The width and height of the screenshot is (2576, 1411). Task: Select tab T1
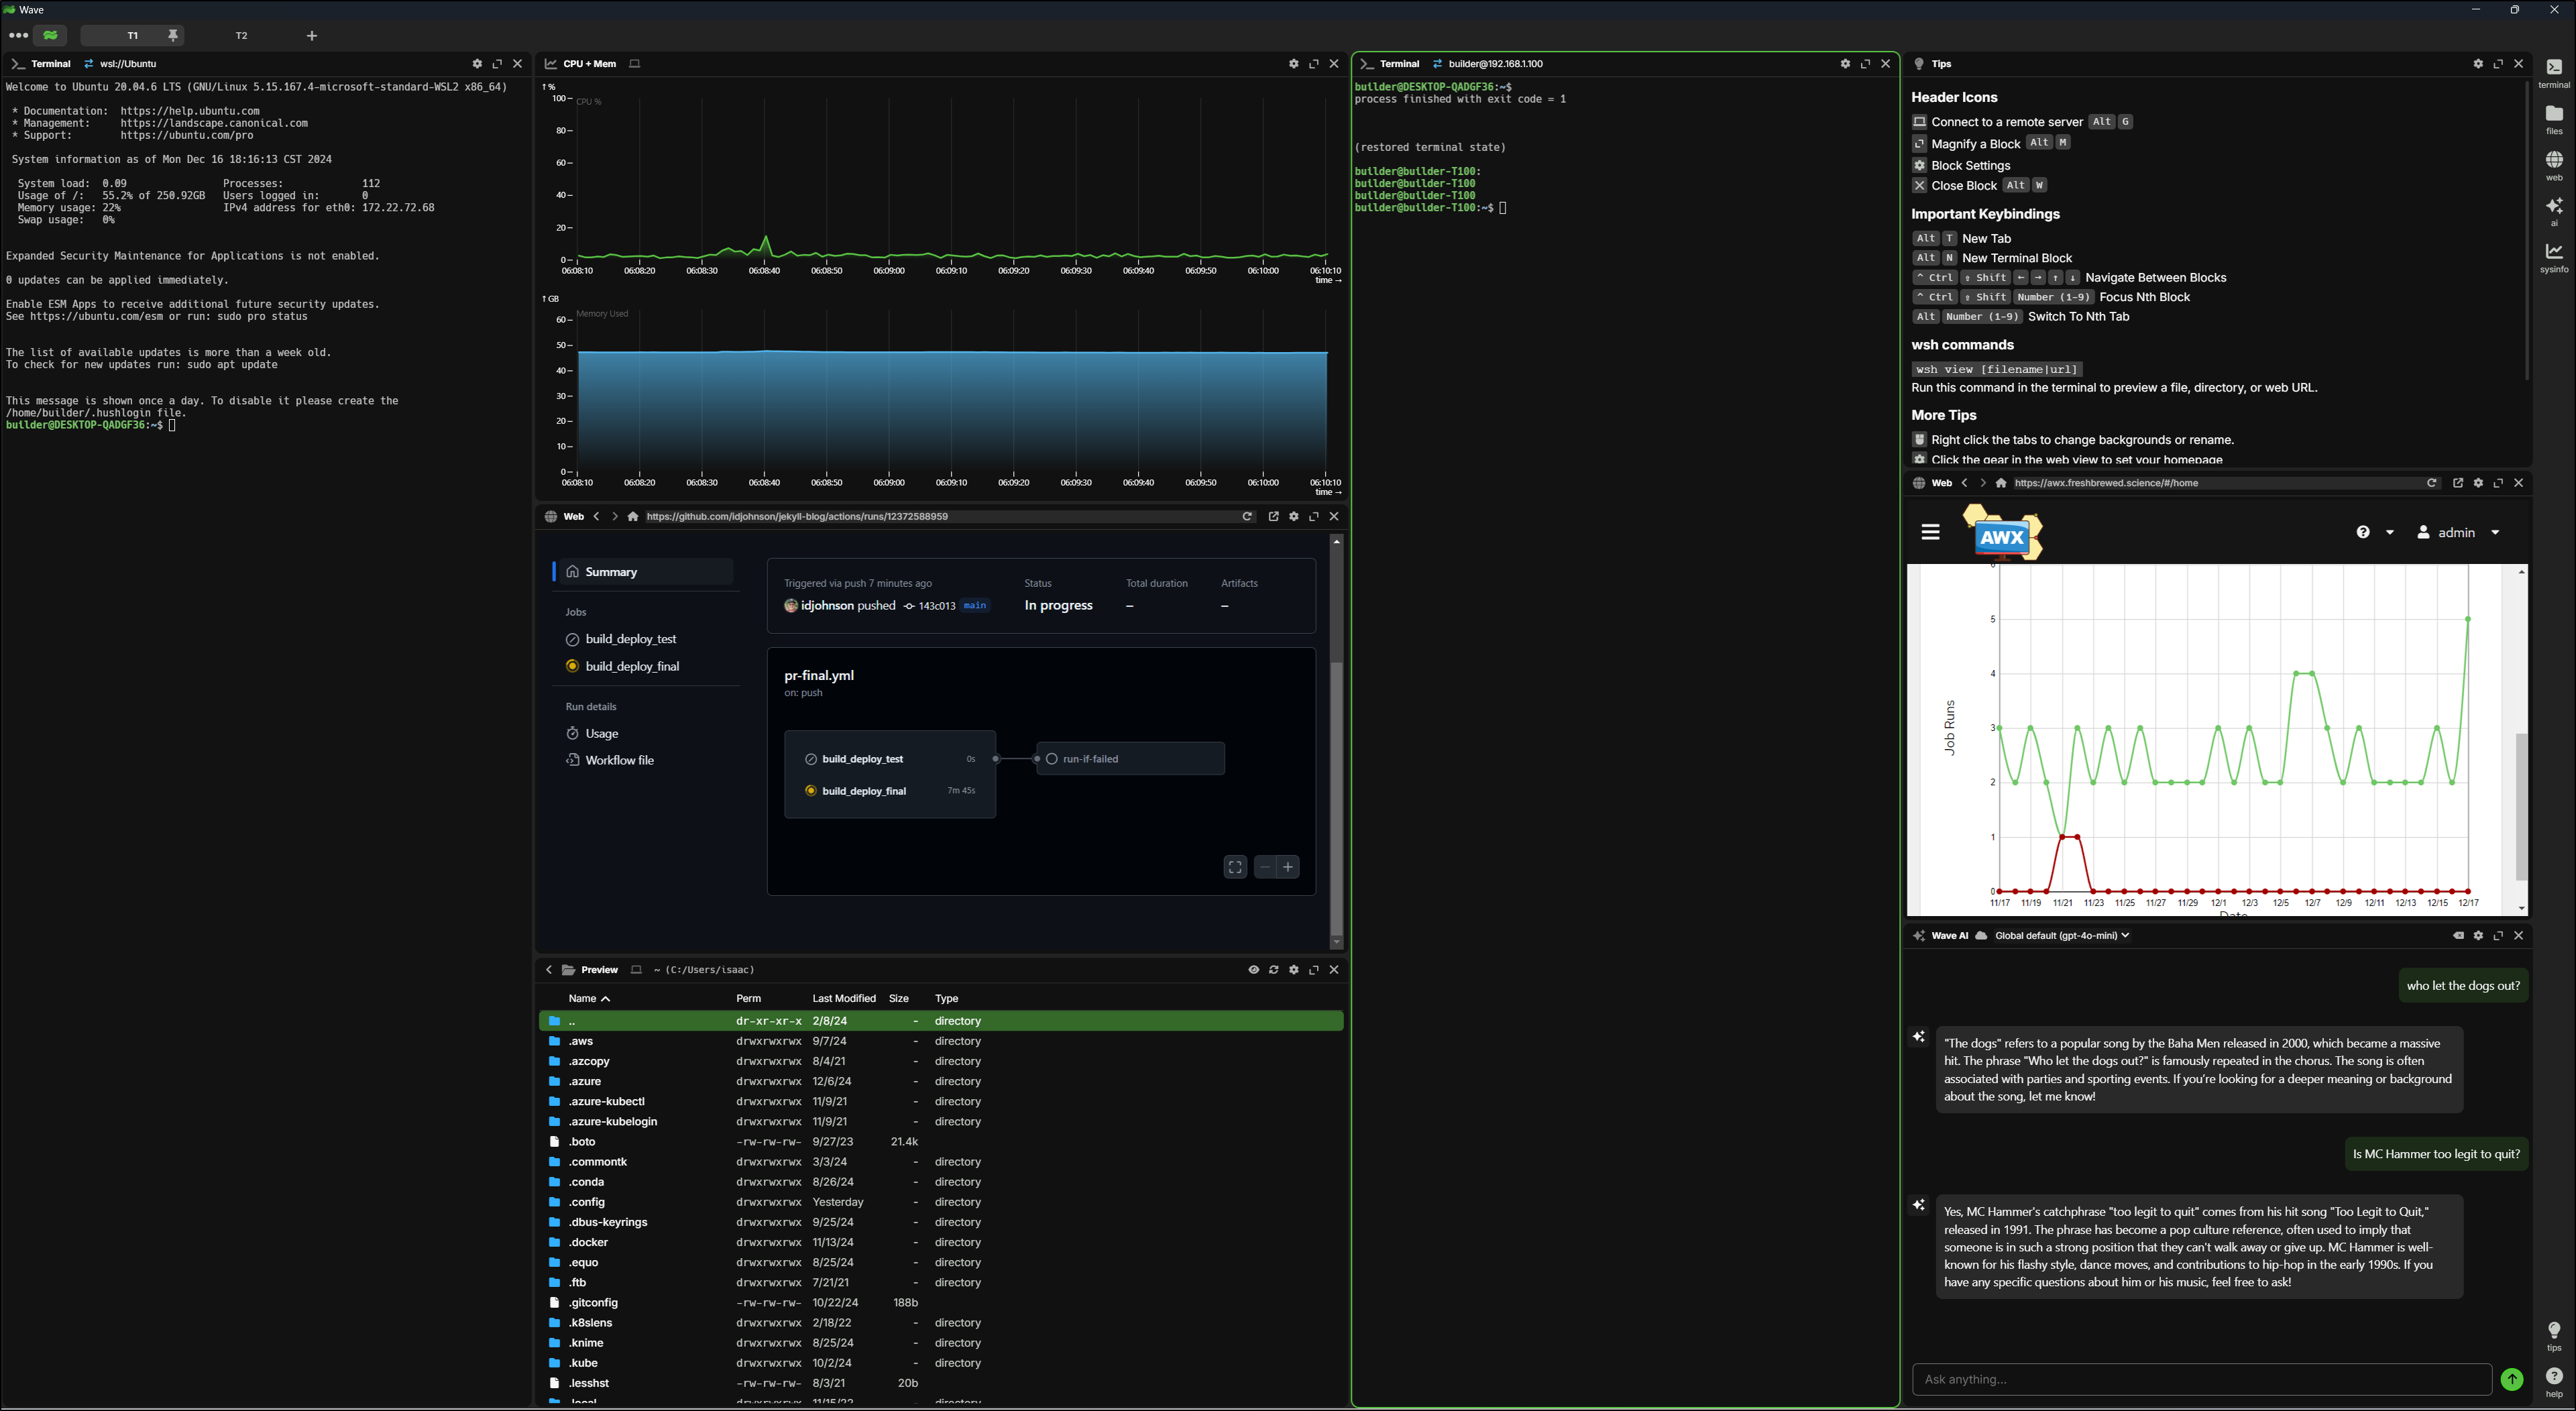pyautogui.click(x=132, y=36)
